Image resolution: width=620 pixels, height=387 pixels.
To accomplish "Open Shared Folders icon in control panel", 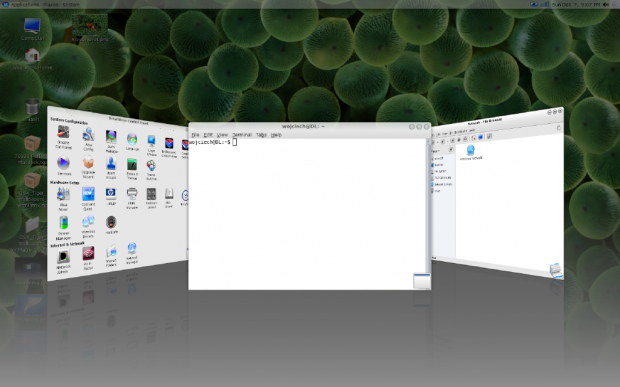I will pos(111,256).
